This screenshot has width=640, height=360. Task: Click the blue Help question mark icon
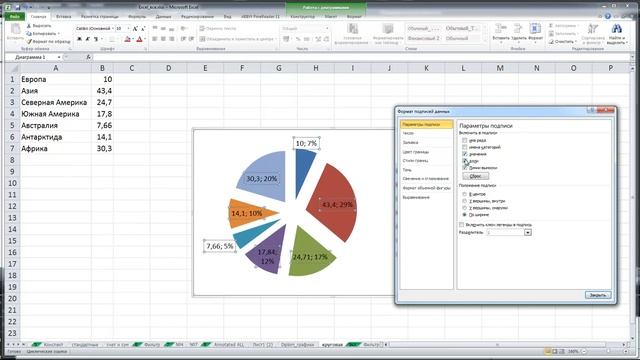(x=608, y=16)
